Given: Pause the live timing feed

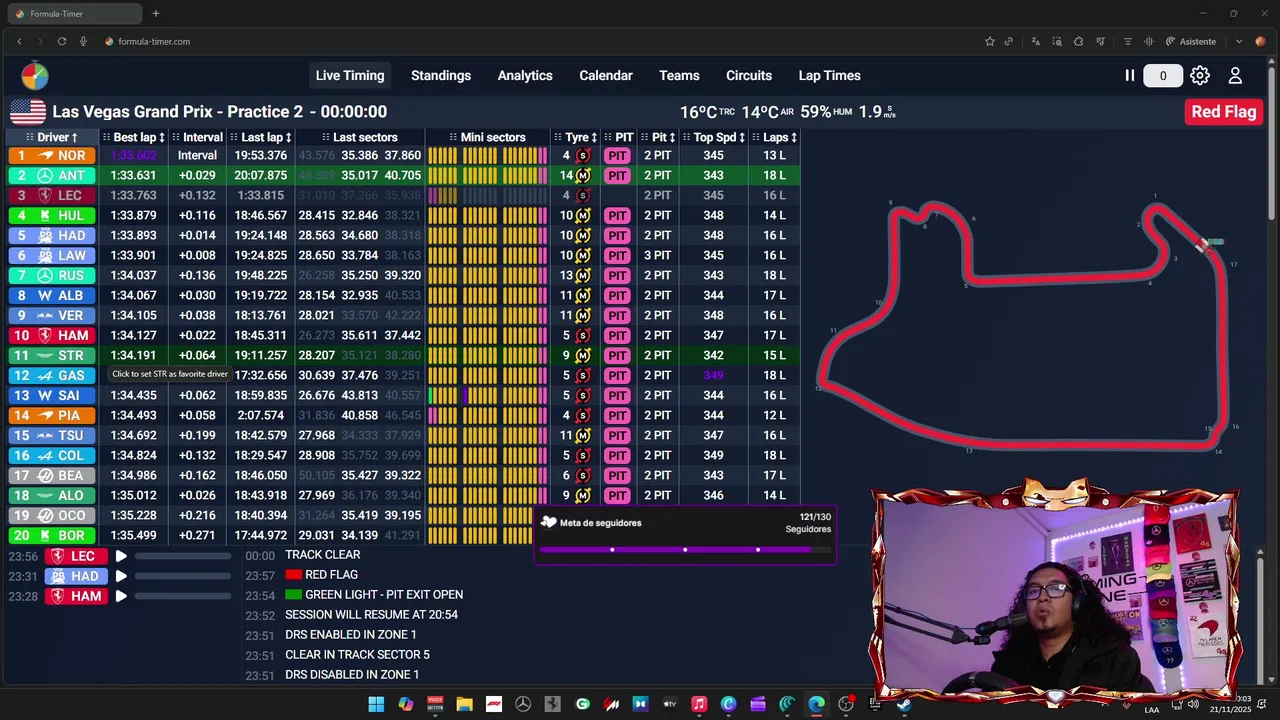Looking at the screenshot, I should [1130, 75].
